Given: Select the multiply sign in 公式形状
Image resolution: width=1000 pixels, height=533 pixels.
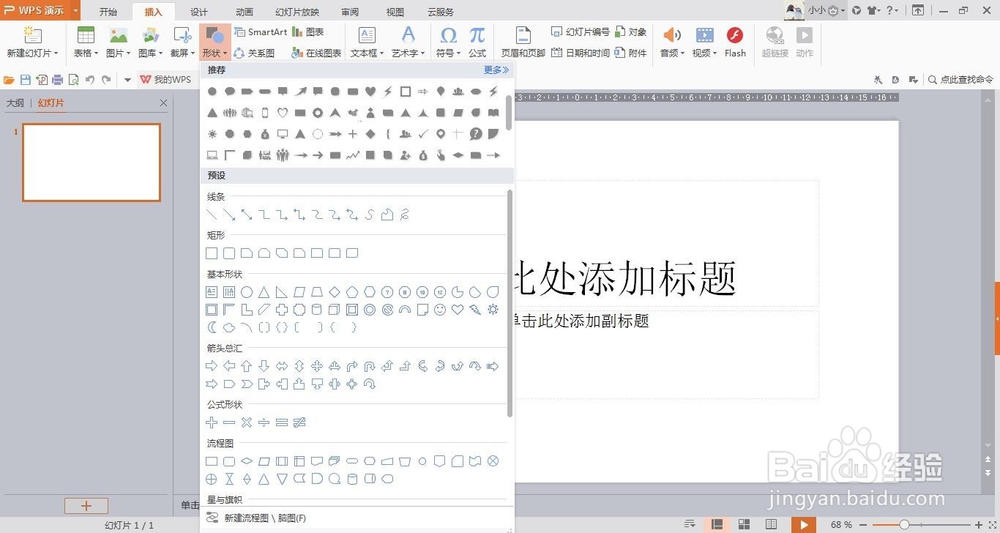Looking at the screenshot, I should coord(247,422).
